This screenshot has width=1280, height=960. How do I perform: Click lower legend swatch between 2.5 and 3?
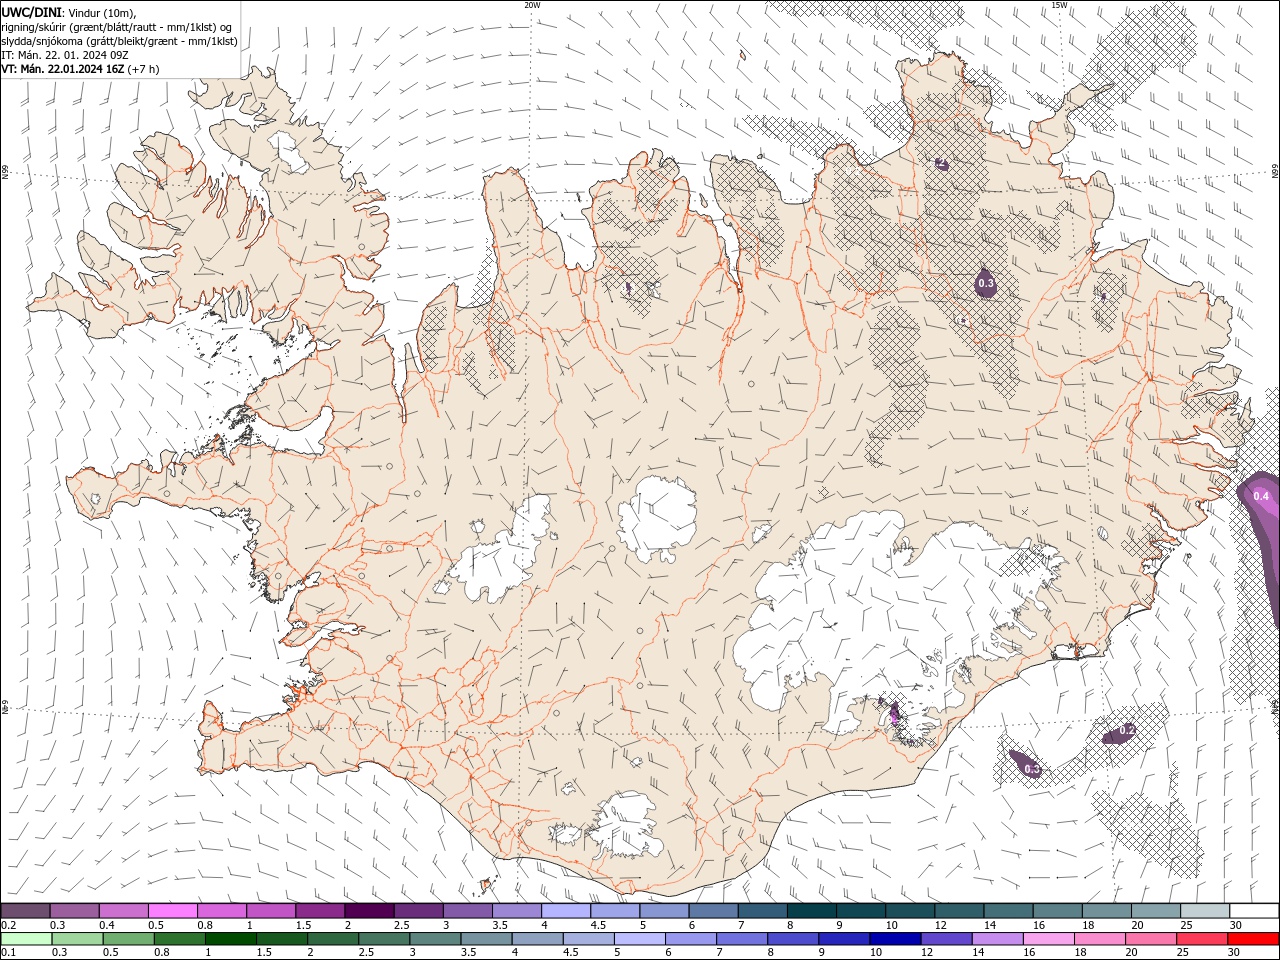point(384,939)
